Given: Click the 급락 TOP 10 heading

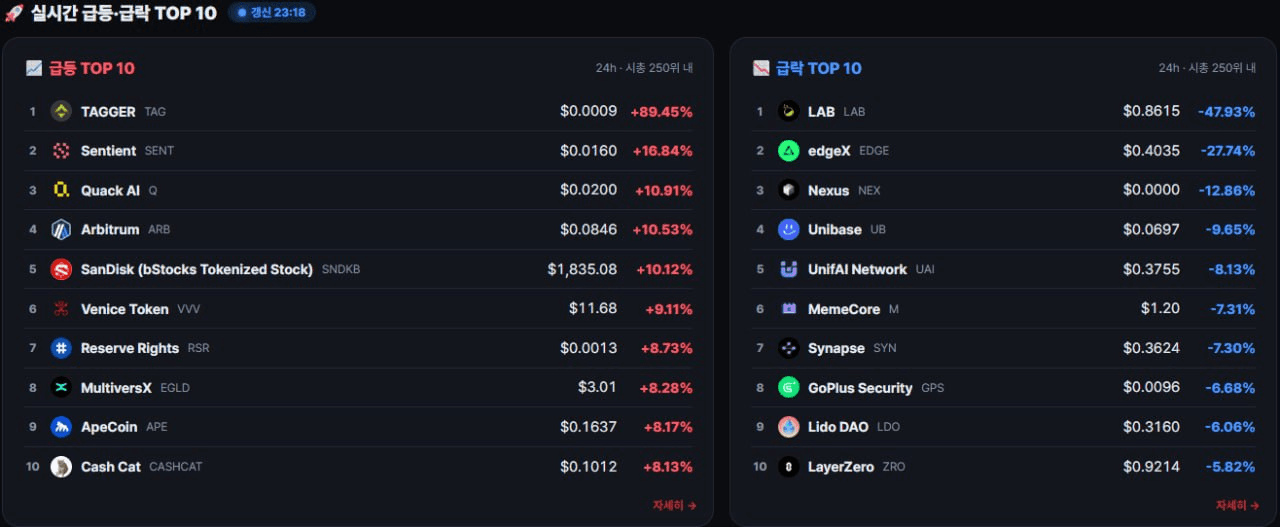Looking at the screenshot, I should pos(819,68).
